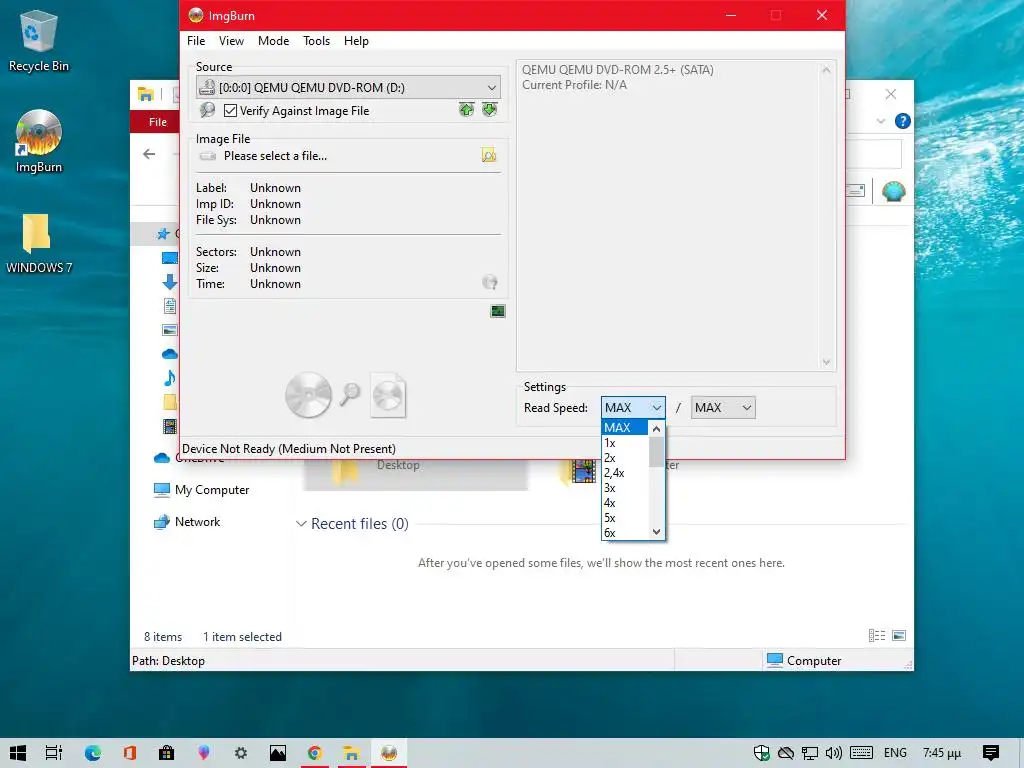Click Music note icon in Explorer sidebar
Viewport: 1024px width, 768px height.
click(170, 378)
